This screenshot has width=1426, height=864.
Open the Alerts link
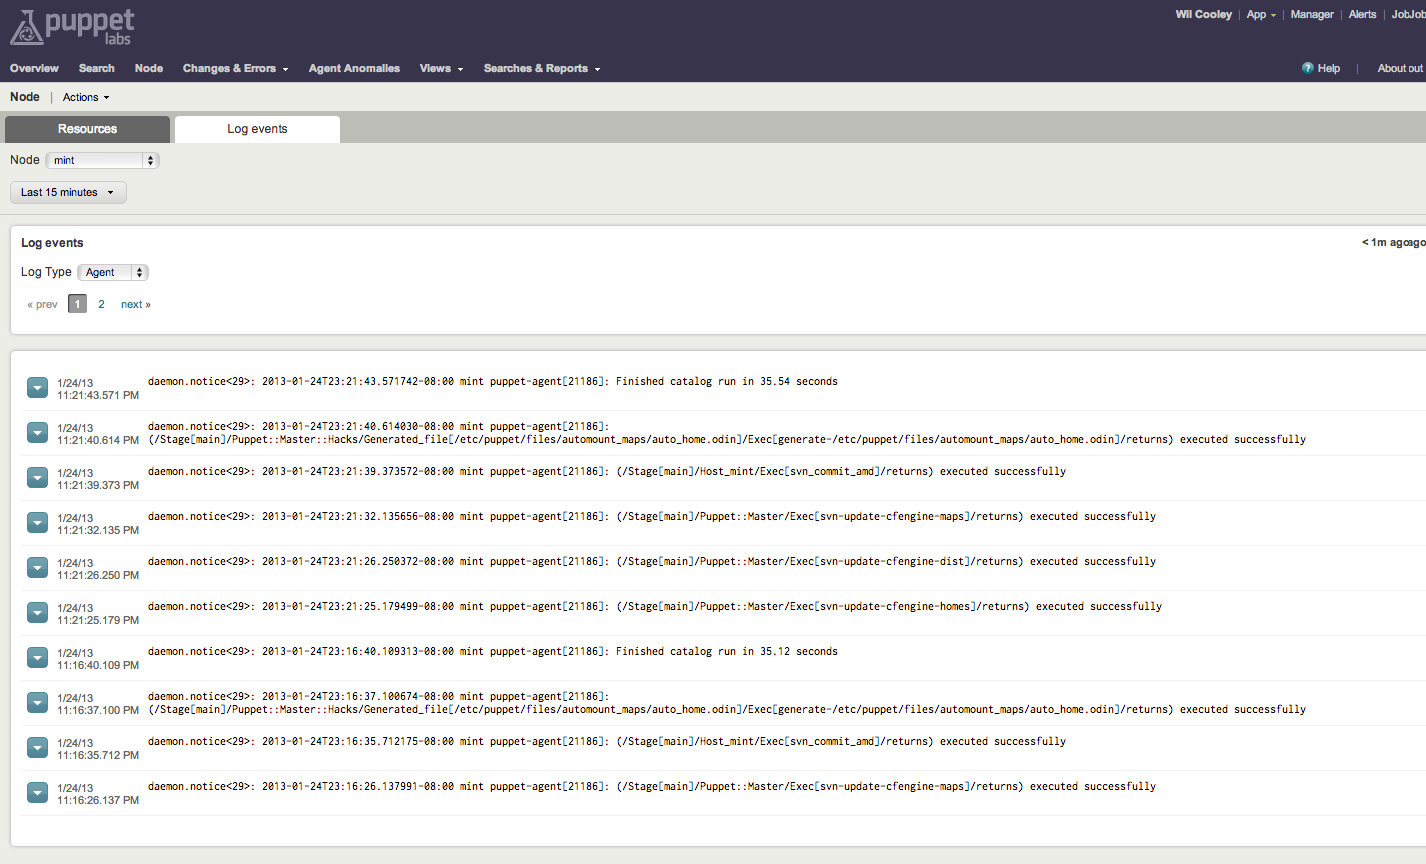pyautogui.click(x=1362, y=14)
